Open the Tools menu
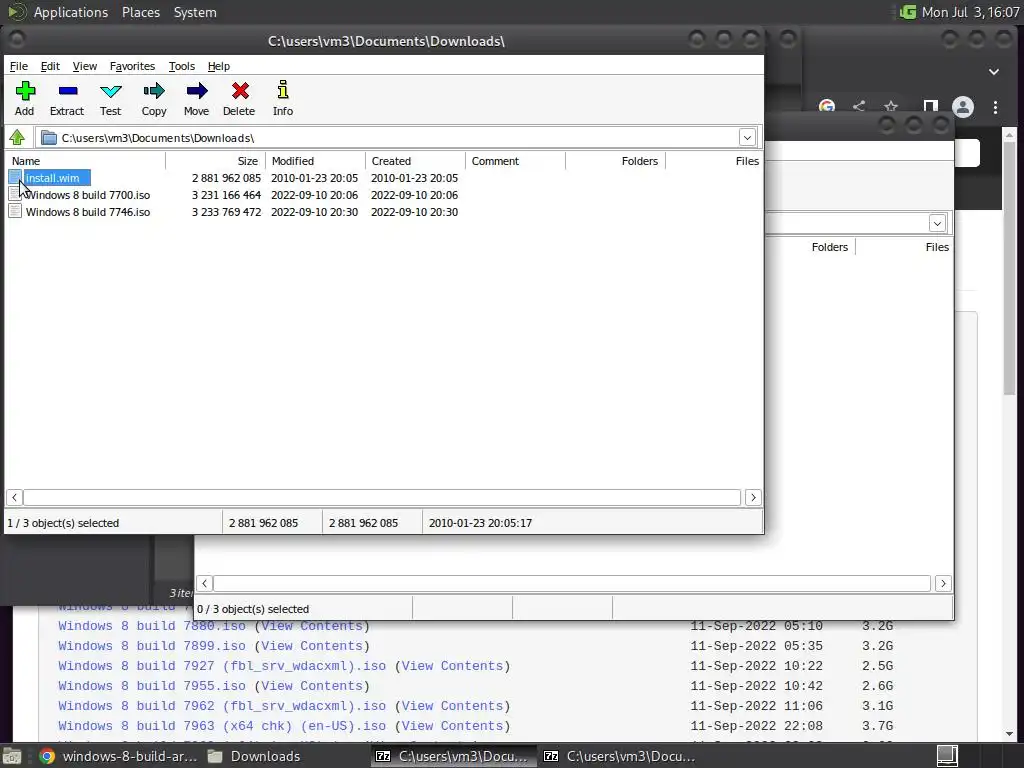This screenshot has width=1024, height=768. pos(182,66)
